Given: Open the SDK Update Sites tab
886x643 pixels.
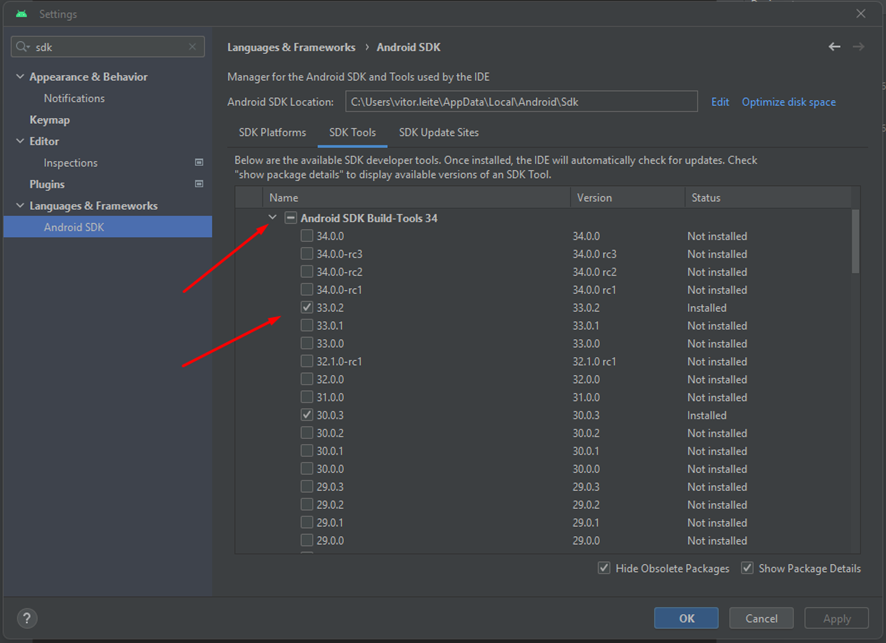Looking at the screenshot, I should pyautogui.click(x=438, y=132).
